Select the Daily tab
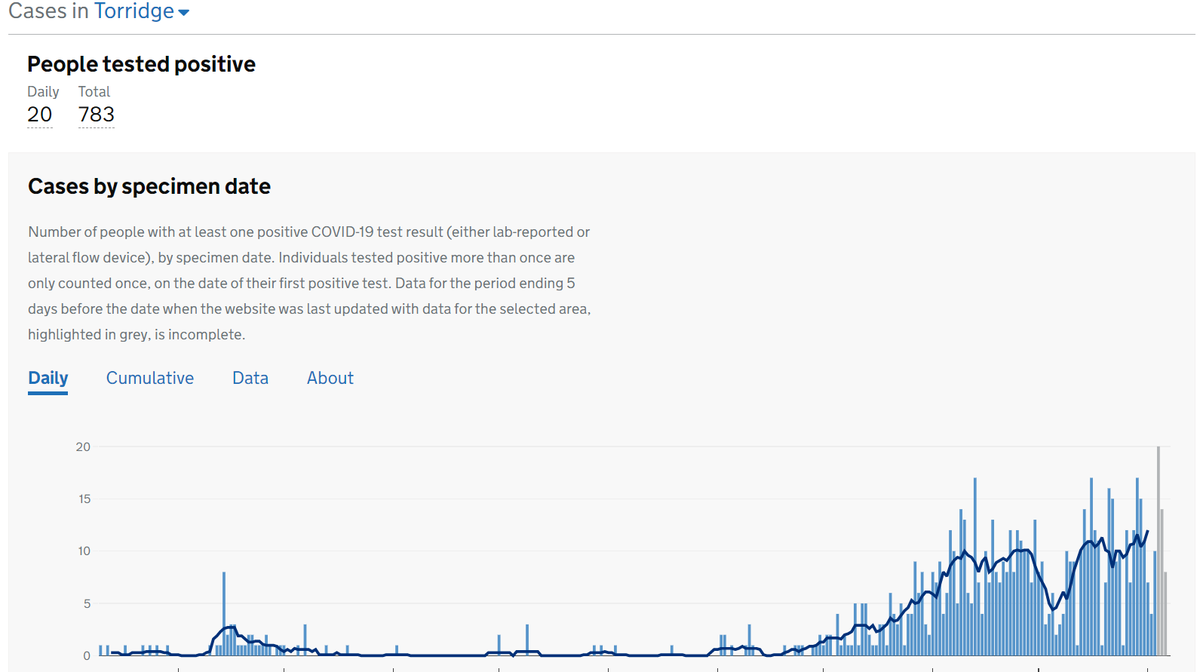The image size is (1200, 672). (x=48, y=378)
